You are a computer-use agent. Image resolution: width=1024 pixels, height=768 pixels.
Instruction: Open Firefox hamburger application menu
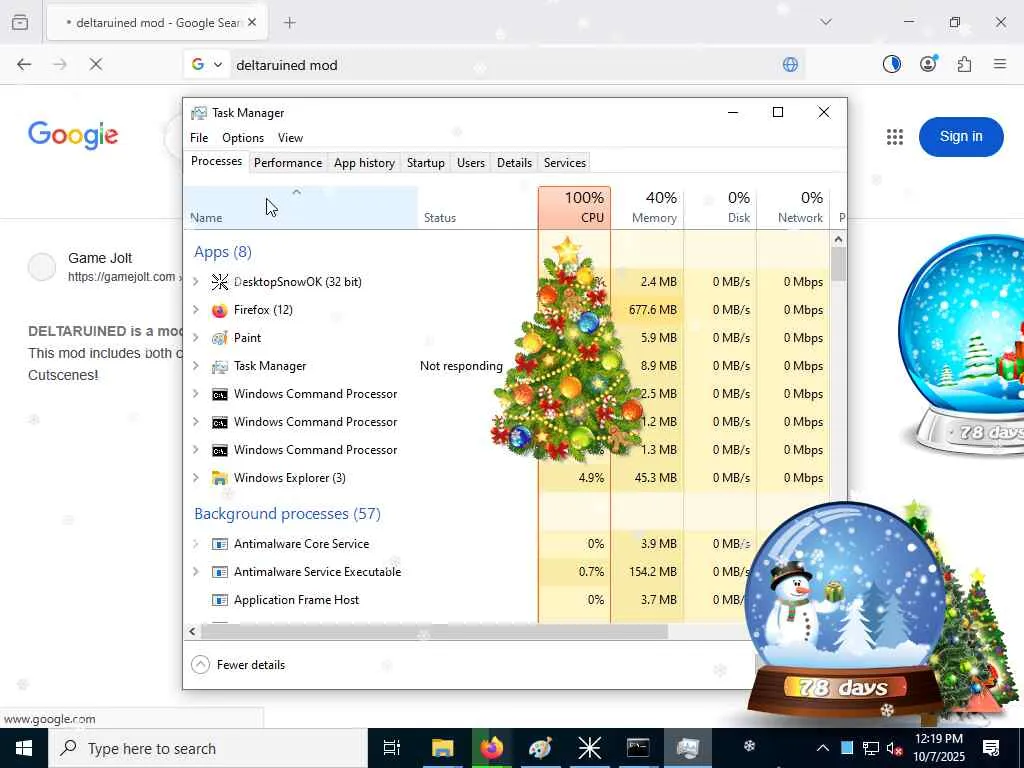tap(1000, 64)
